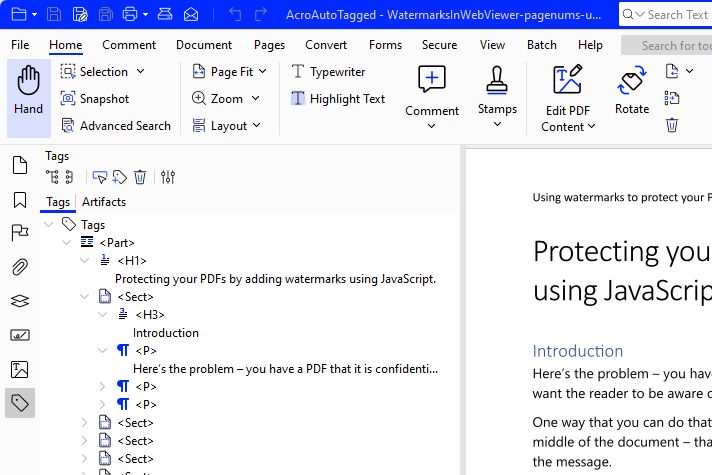Click the Introduction heading in document
This screenshot has height=475, width=712.
pyautogui.click(x=578, y=351)
